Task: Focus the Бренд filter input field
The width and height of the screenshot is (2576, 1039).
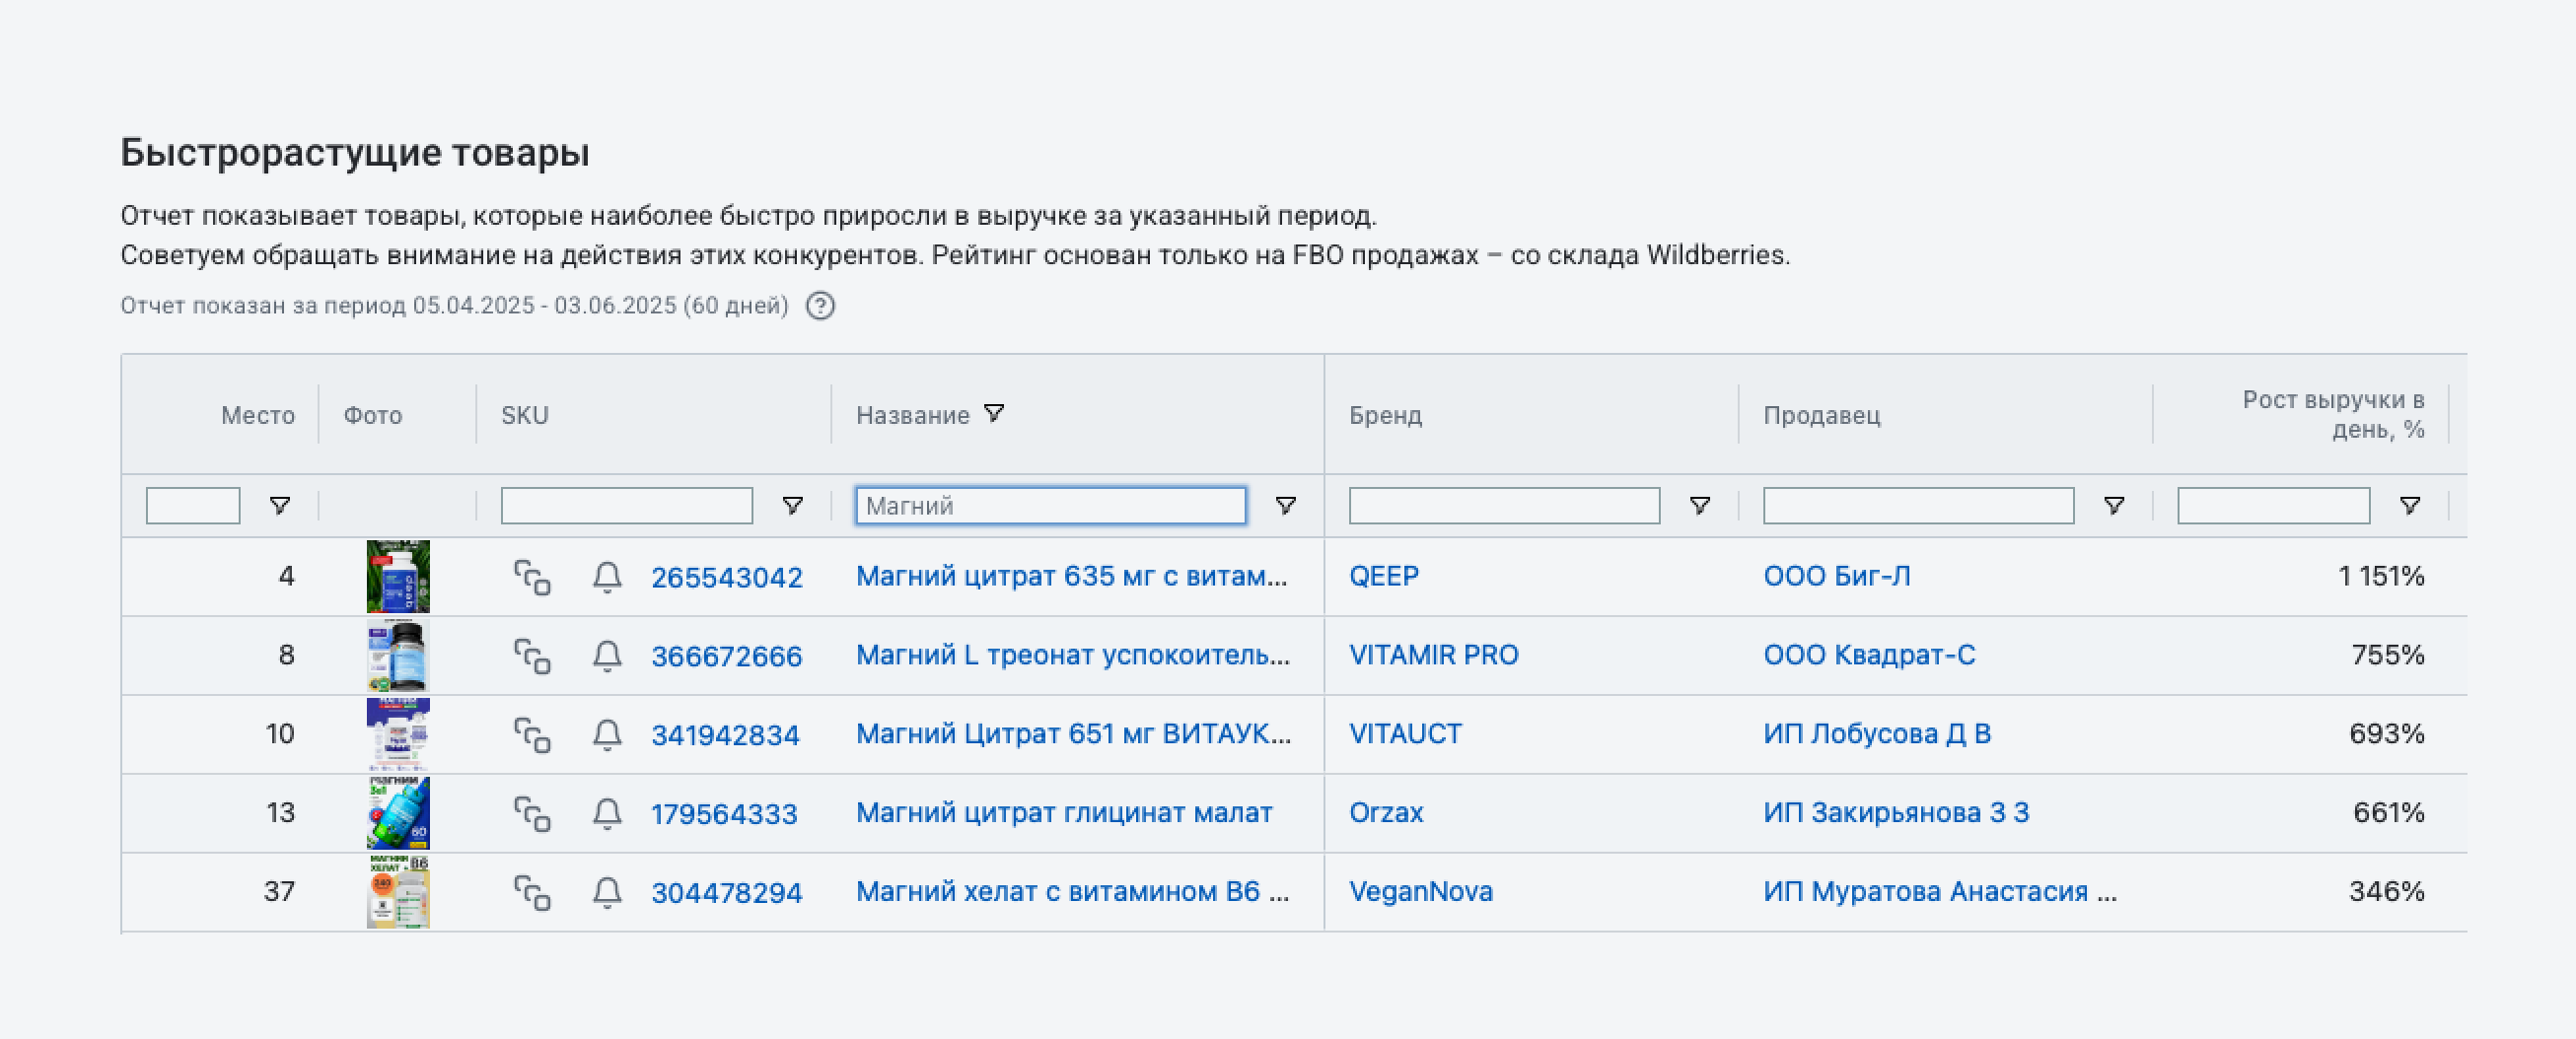Action: pos(1504,506)
